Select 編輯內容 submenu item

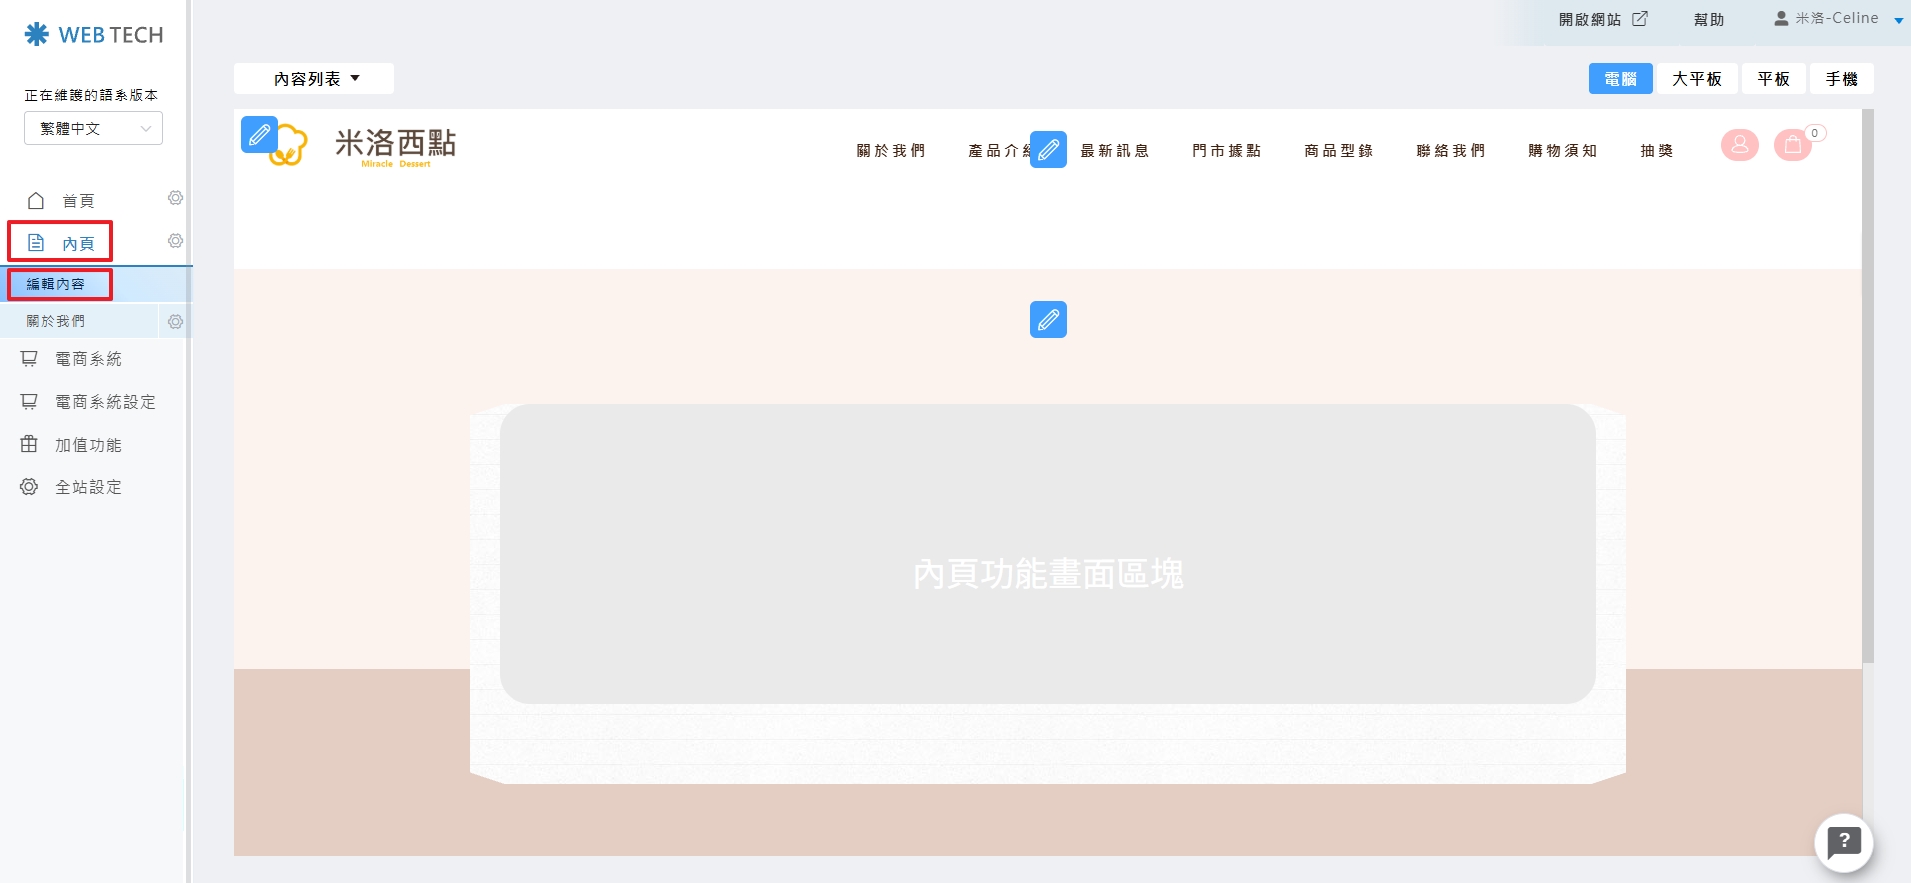tap(56, 284)
